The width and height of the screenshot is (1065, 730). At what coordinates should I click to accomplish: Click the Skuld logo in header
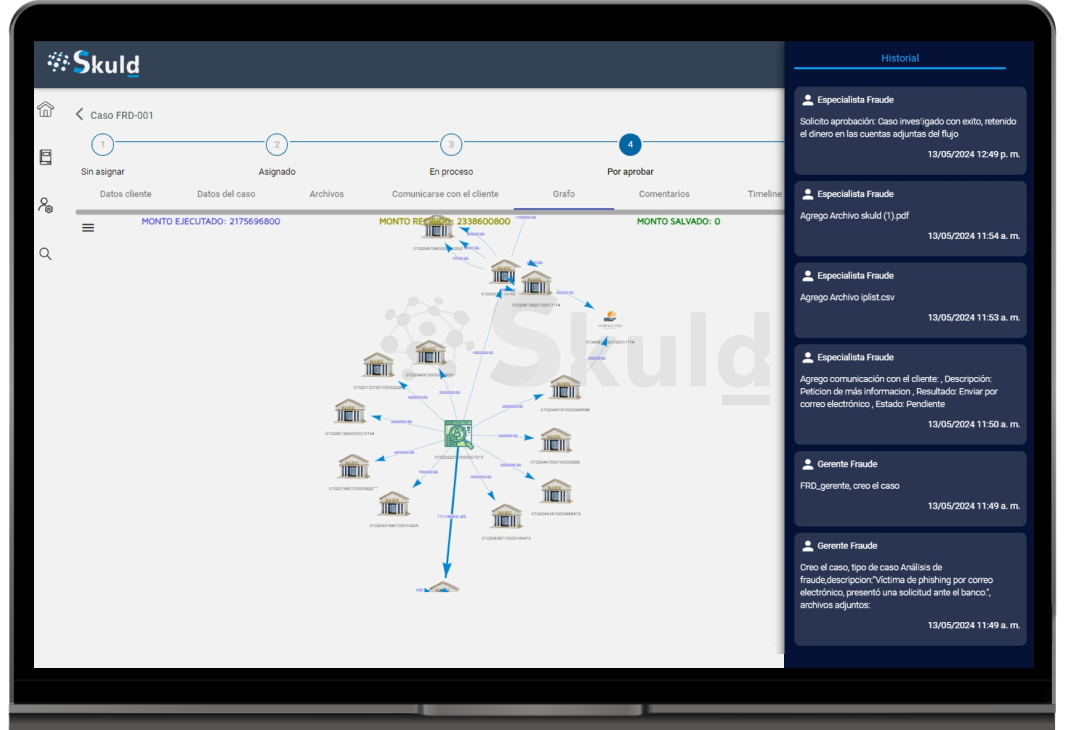[93, 63]
